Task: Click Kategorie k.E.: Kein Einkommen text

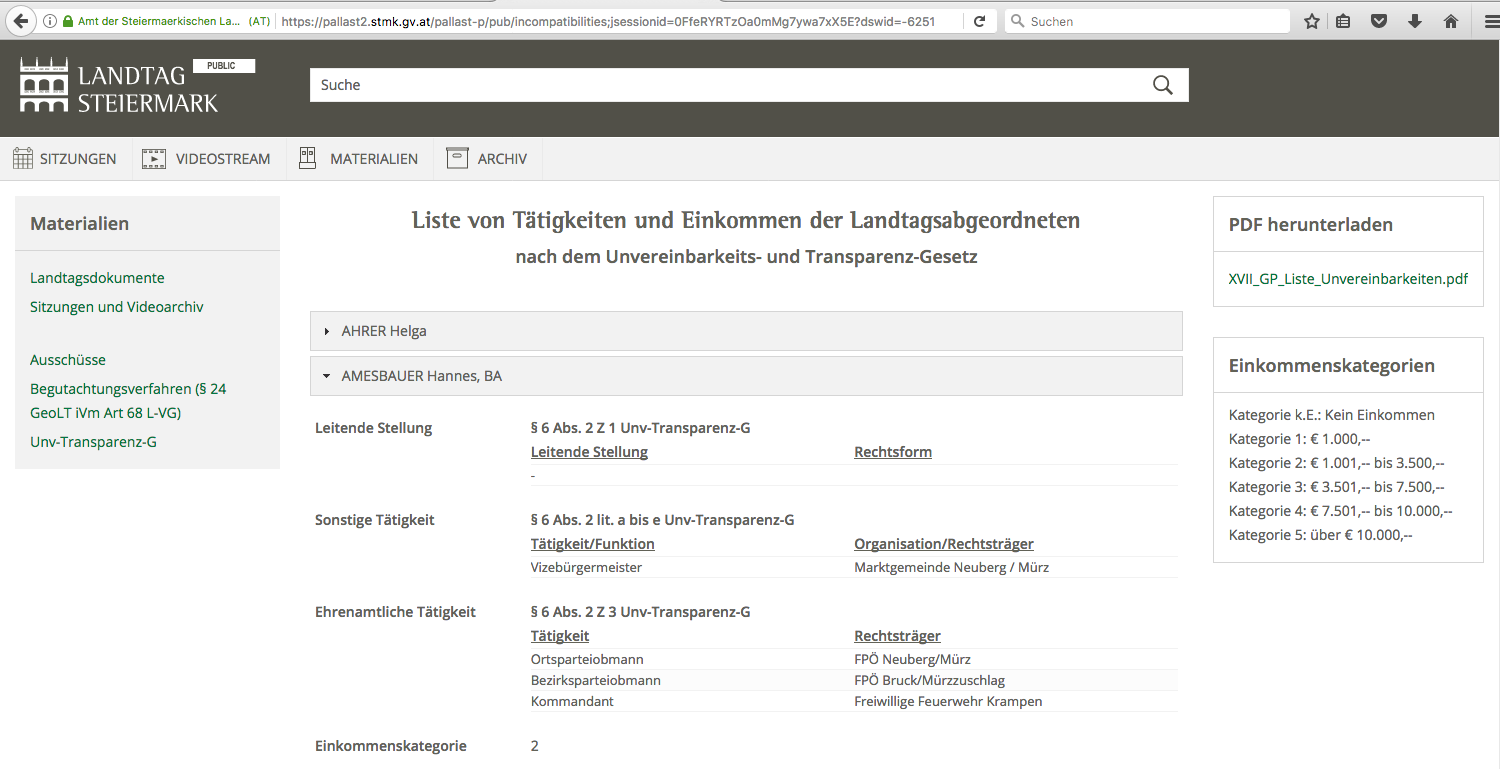Action: pyautogui.click(x=1332, y=415)
